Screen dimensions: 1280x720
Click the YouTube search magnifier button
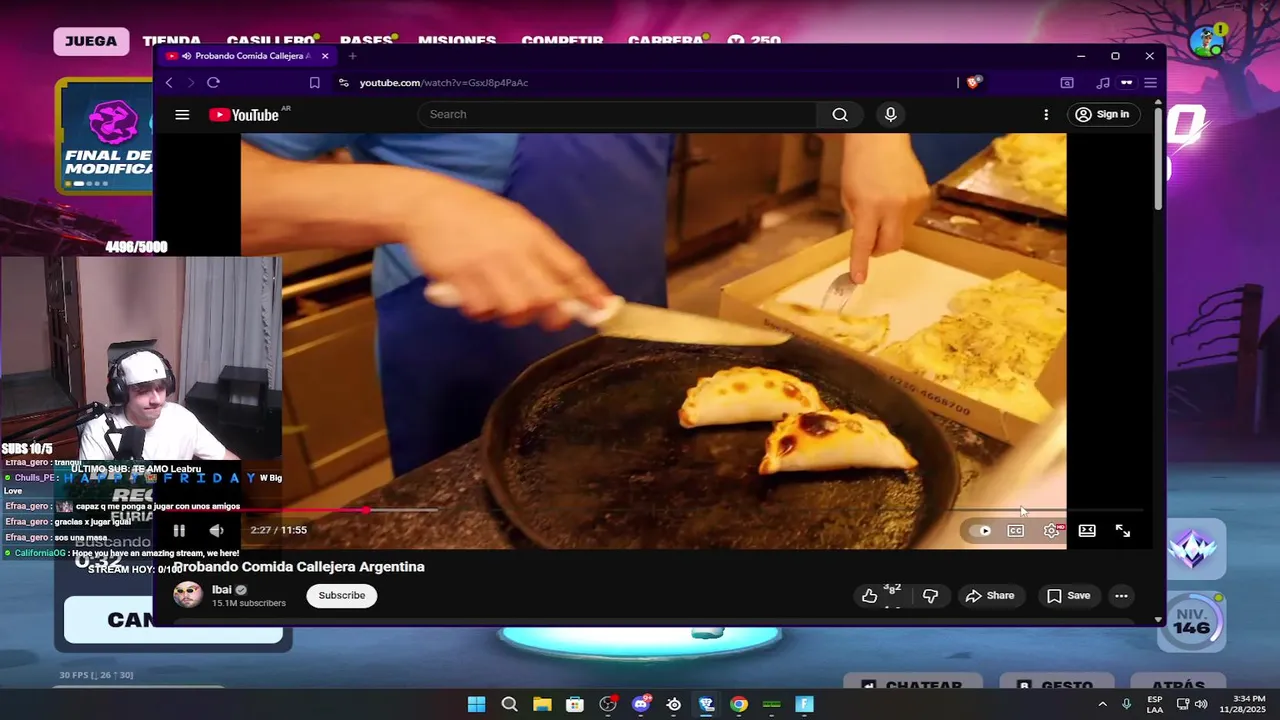(840, 114)
